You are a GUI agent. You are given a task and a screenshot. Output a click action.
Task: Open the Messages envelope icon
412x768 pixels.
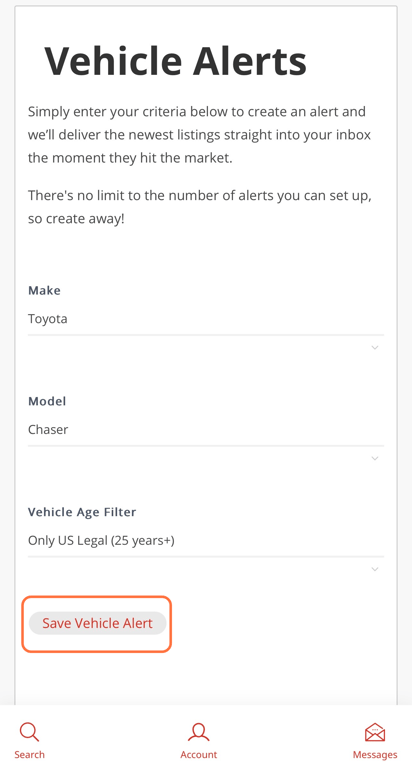[x=375, y=733]
